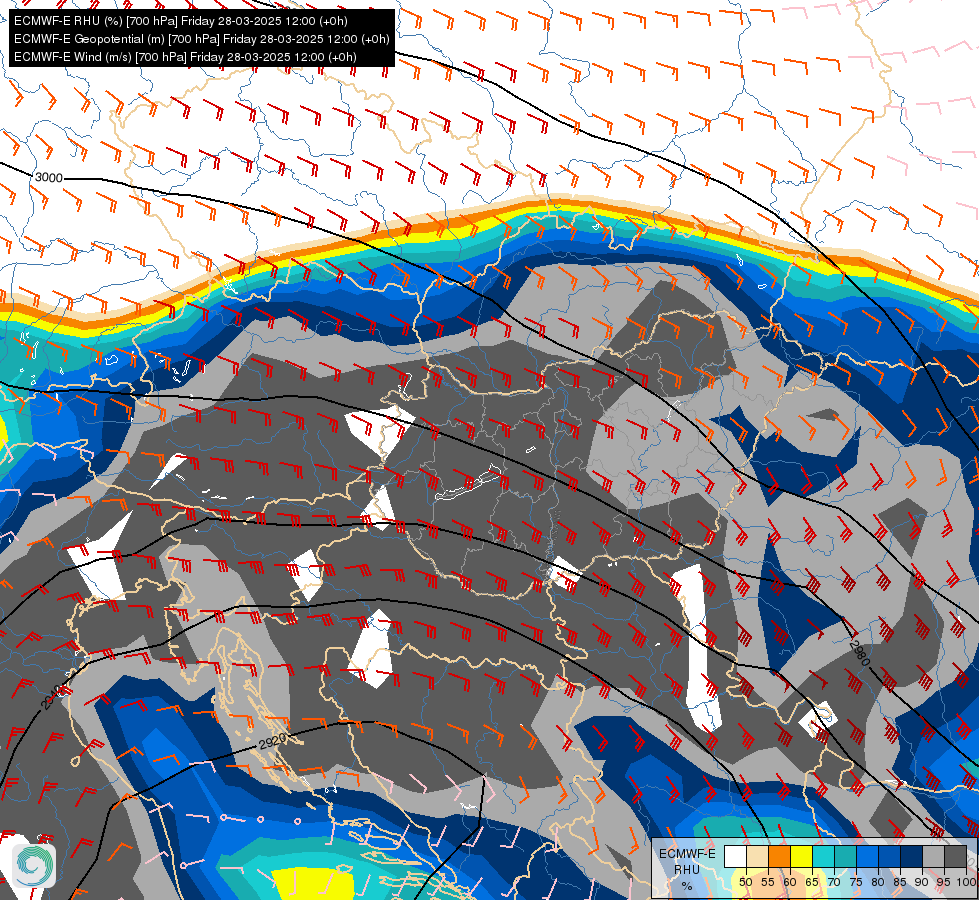Click the legend value 85
979x900 pixels.
pyautogui.click(x=900, y=882)
